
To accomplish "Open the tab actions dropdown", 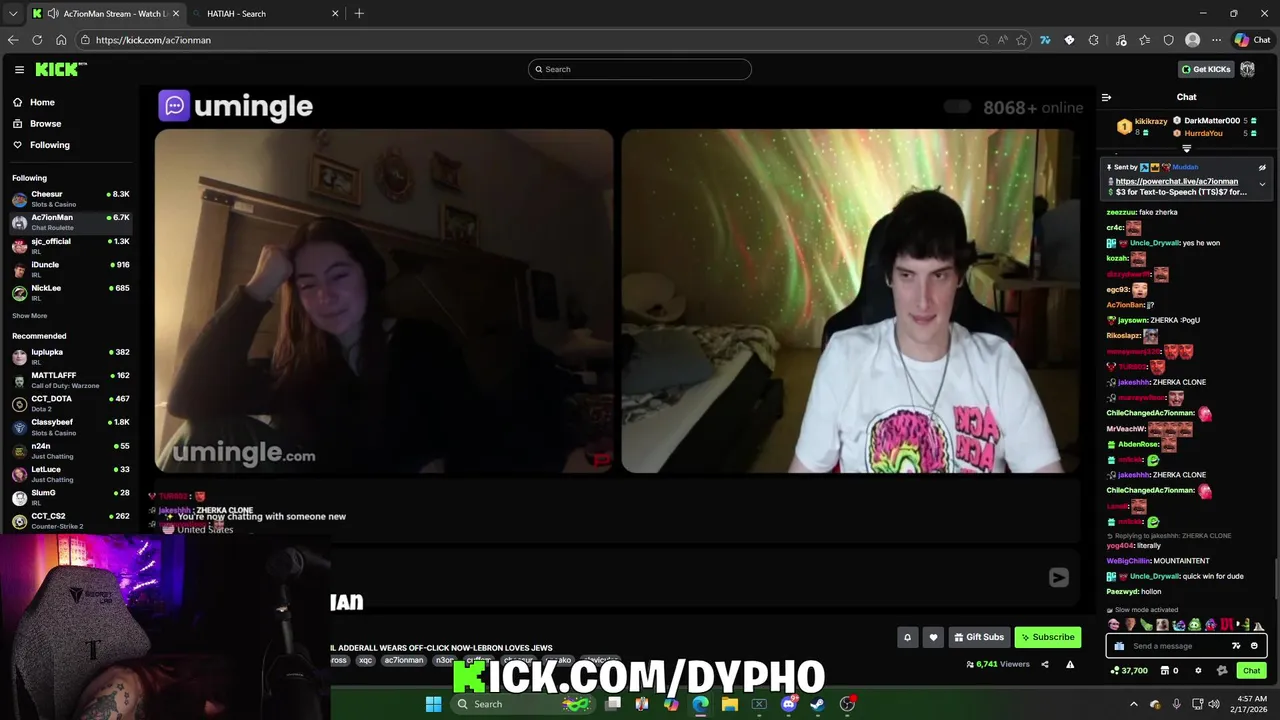I will (12, 14).
